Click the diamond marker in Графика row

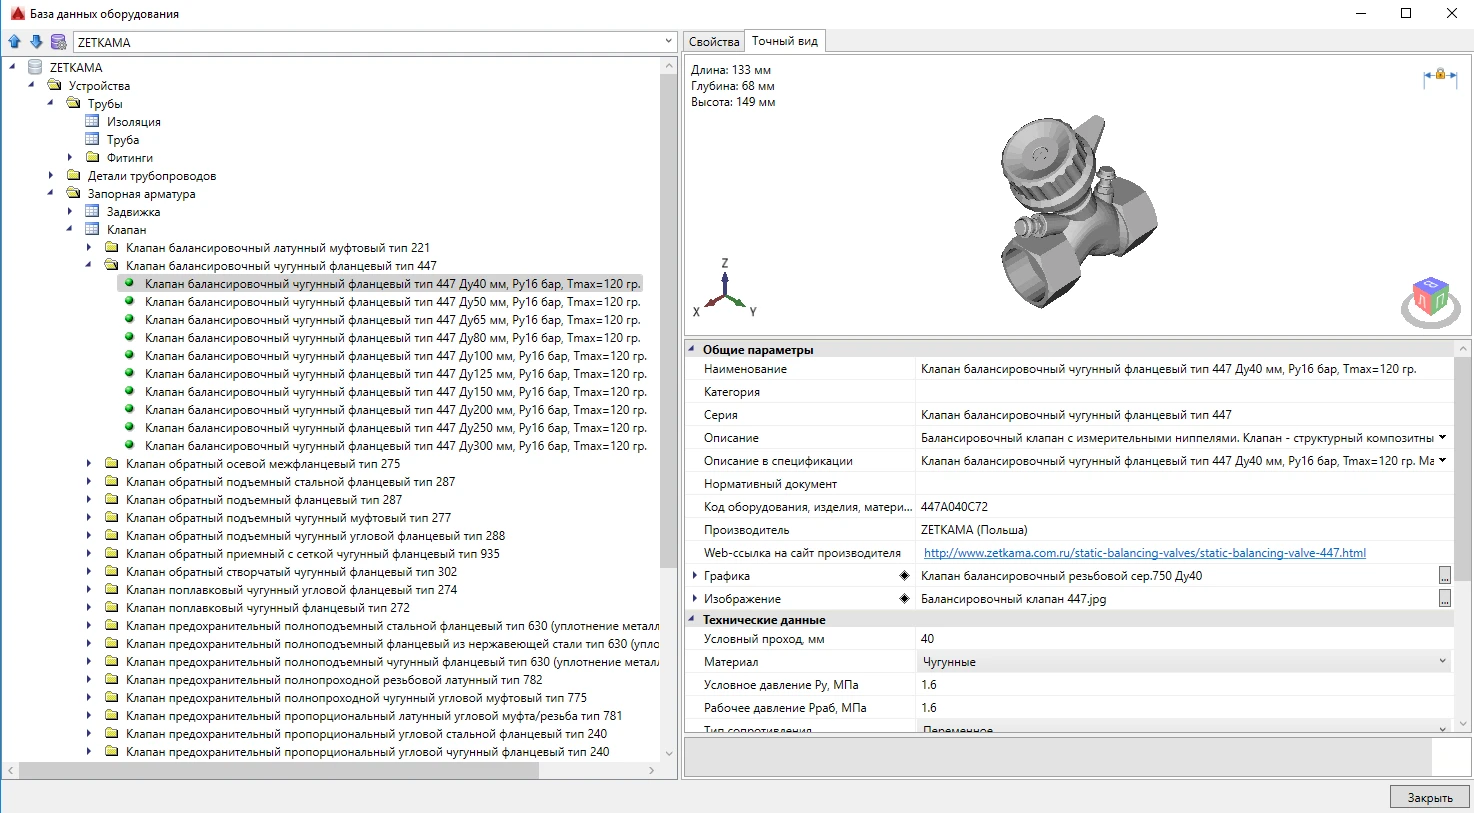click(x=904, y=576)
